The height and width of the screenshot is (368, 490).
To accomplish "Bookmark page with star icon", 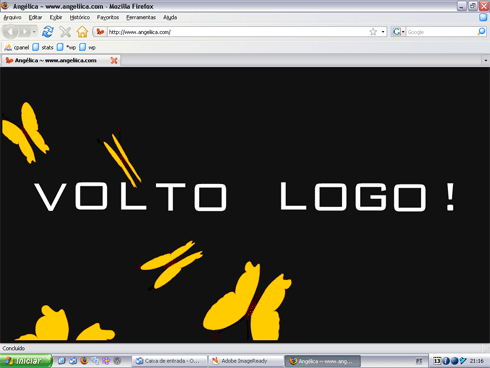I will [373, 32].
